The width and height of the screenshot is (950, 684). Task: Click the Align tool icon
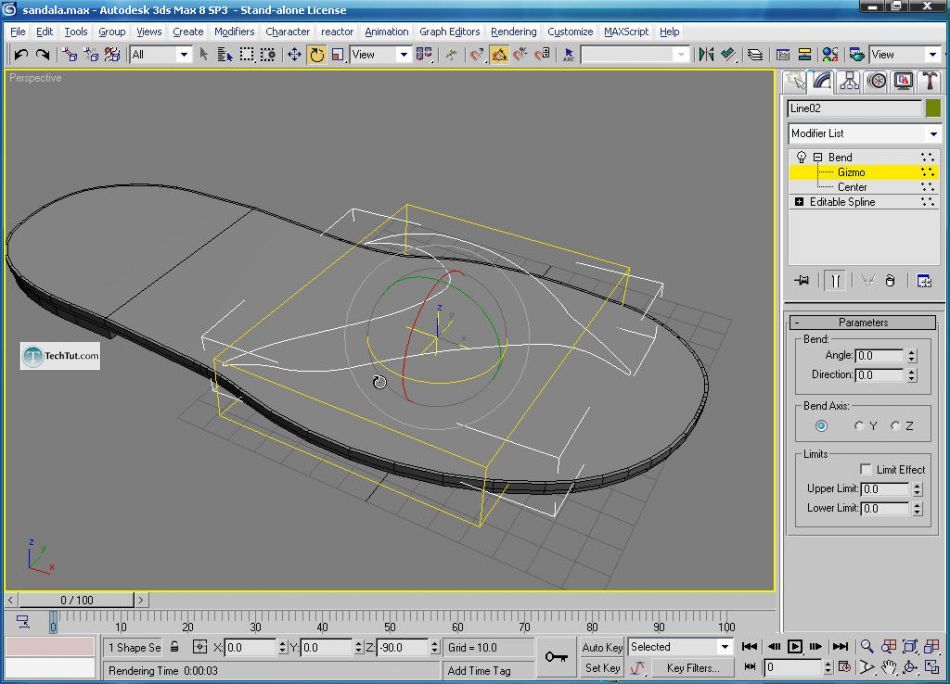[x=728, y=55]
